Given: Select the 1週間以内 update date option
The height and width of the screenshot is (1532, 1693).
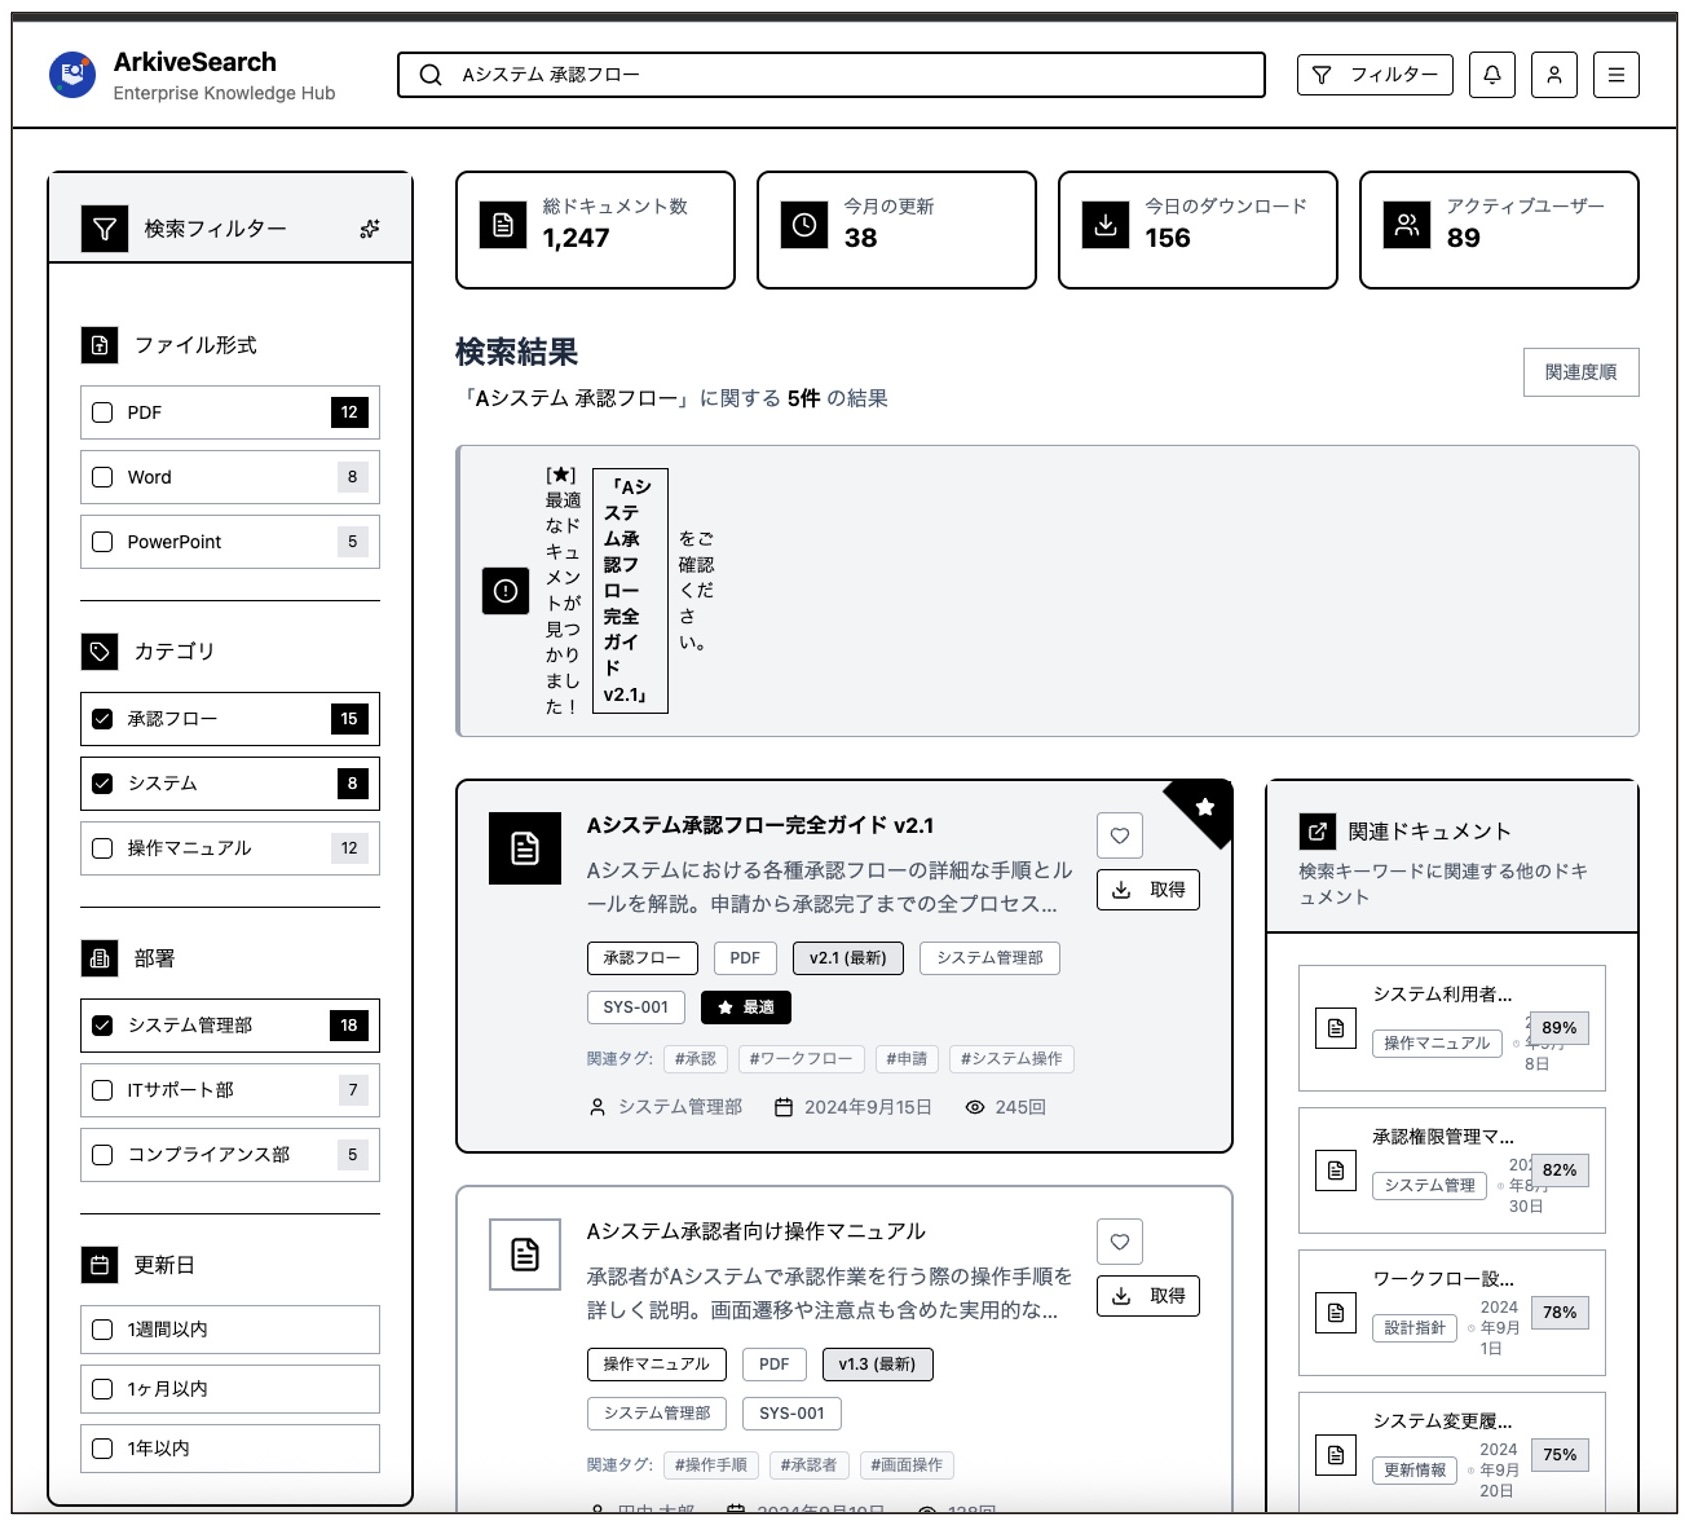Looking at the screenshot, I should [102, 1330].
